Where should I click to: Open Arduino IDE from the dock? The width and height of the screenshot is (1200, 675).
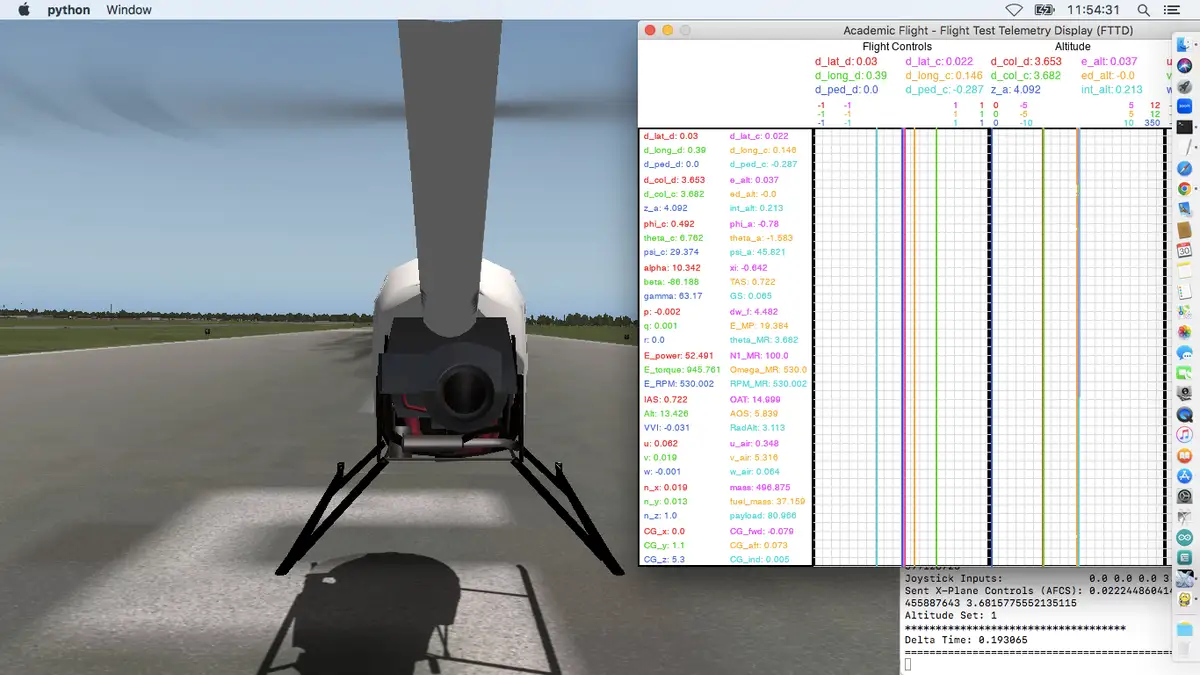click(1184, 537)
